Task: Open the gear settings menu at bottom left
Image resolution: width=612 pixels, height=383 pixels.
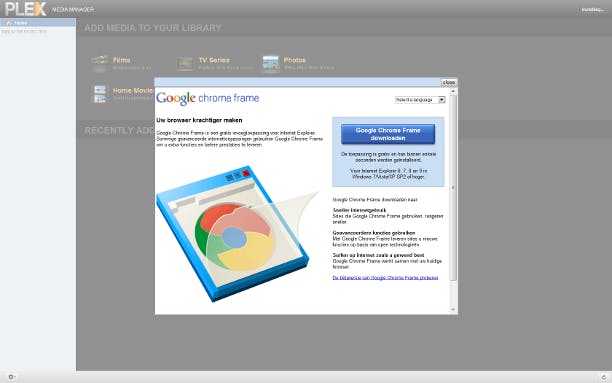Action: pos(11,377)
